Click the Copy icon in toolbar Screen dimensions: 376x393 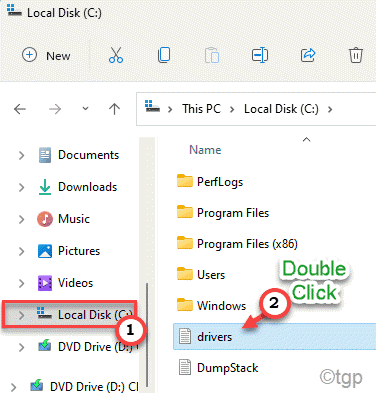pyautogui.click(x=164, y=55)
